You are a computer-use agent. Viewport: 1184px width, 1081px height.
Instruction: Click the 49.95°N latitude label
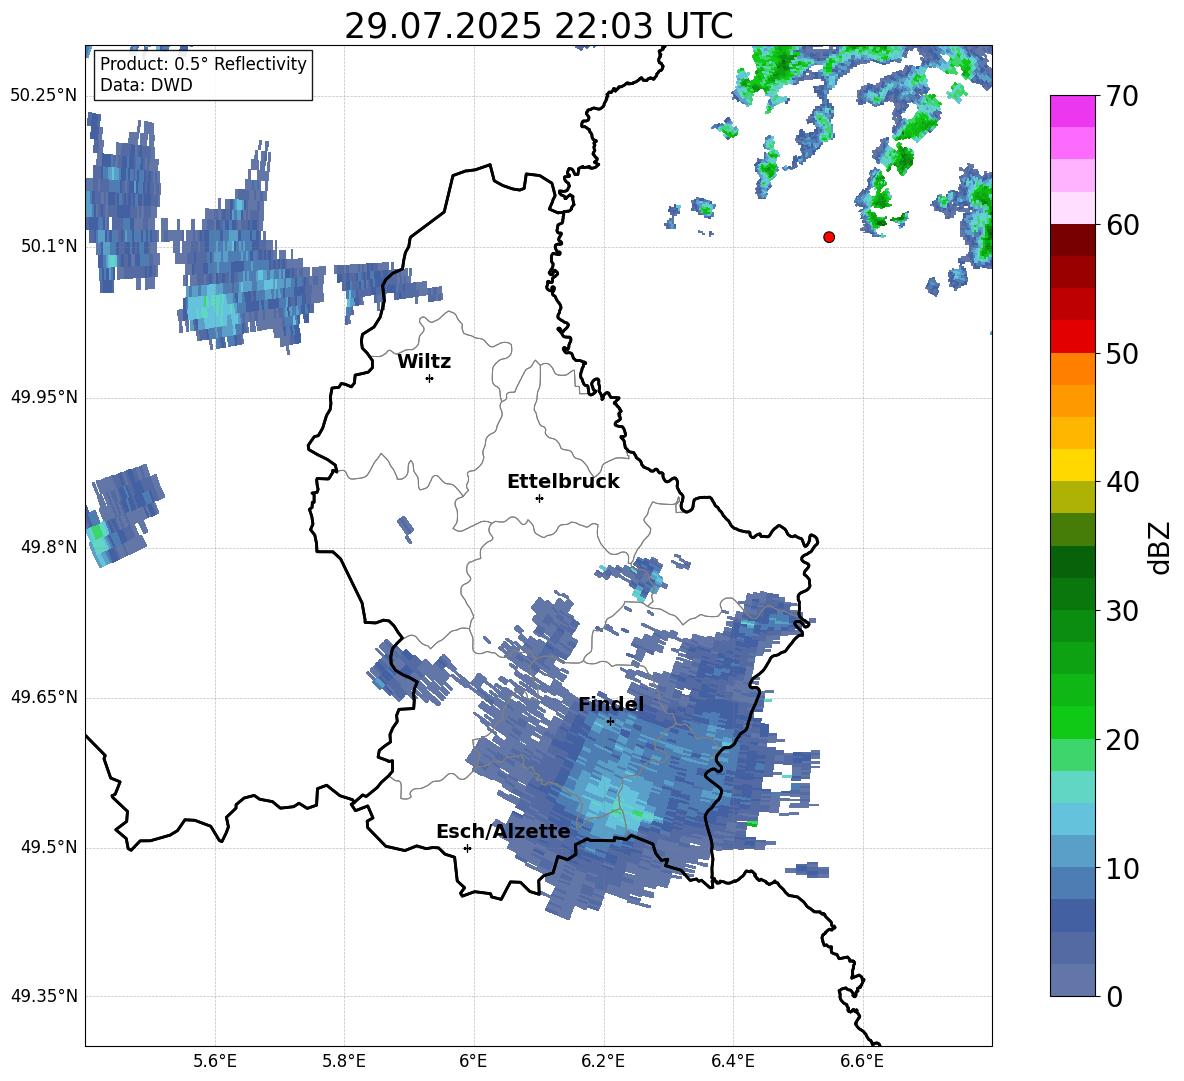coord(44,397)
